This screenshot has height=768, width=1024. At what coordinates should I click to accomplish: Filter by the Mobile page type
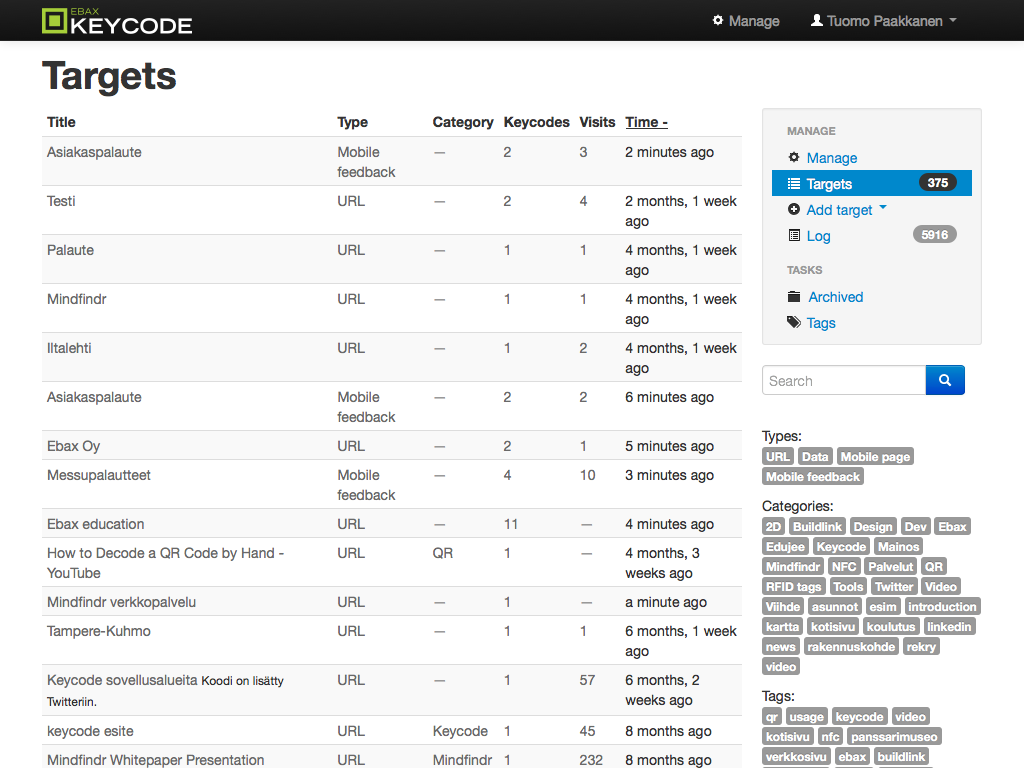(875, 456)
